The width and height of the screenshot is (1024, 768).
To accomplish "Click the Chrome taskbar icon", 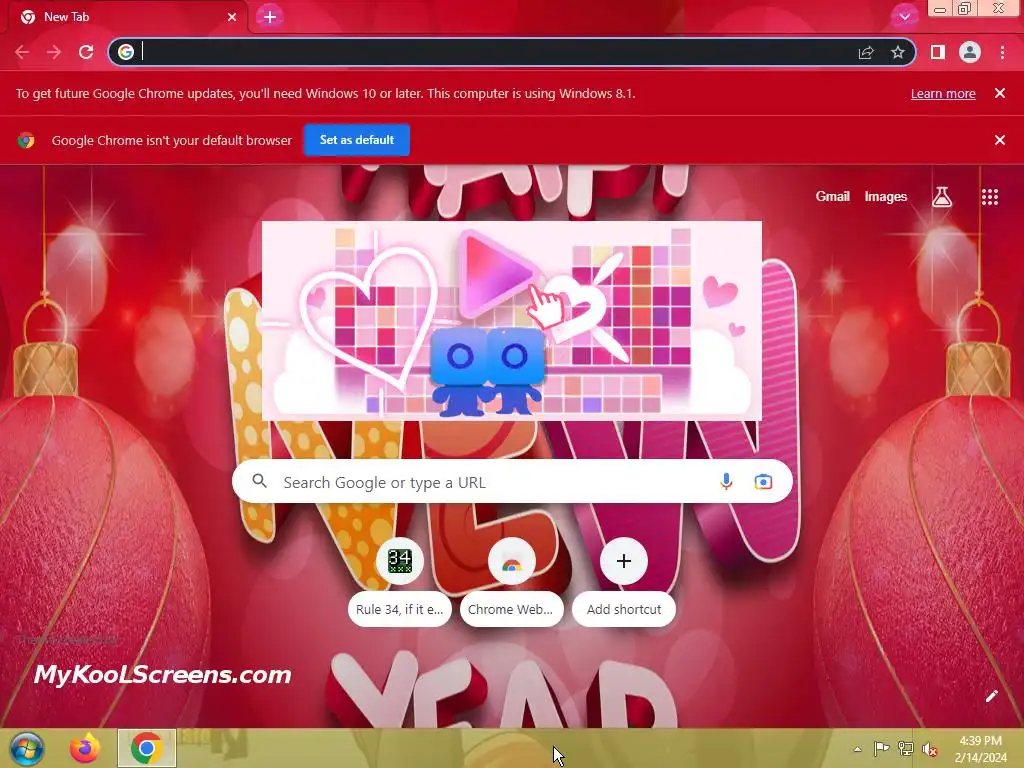I will pyautogui.click(x=147, y=748).
